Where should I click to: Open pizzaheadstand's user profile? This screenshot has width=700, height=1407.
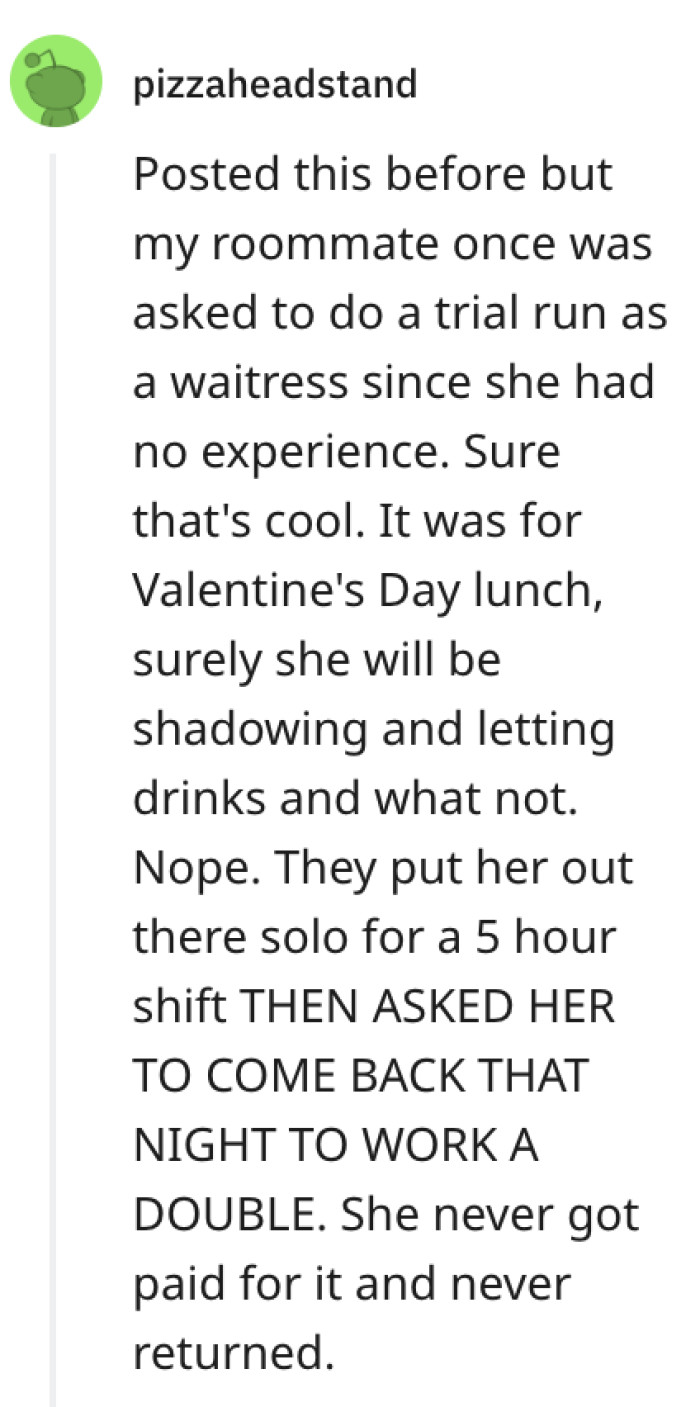pyautogui.click(x=273, y=84)
